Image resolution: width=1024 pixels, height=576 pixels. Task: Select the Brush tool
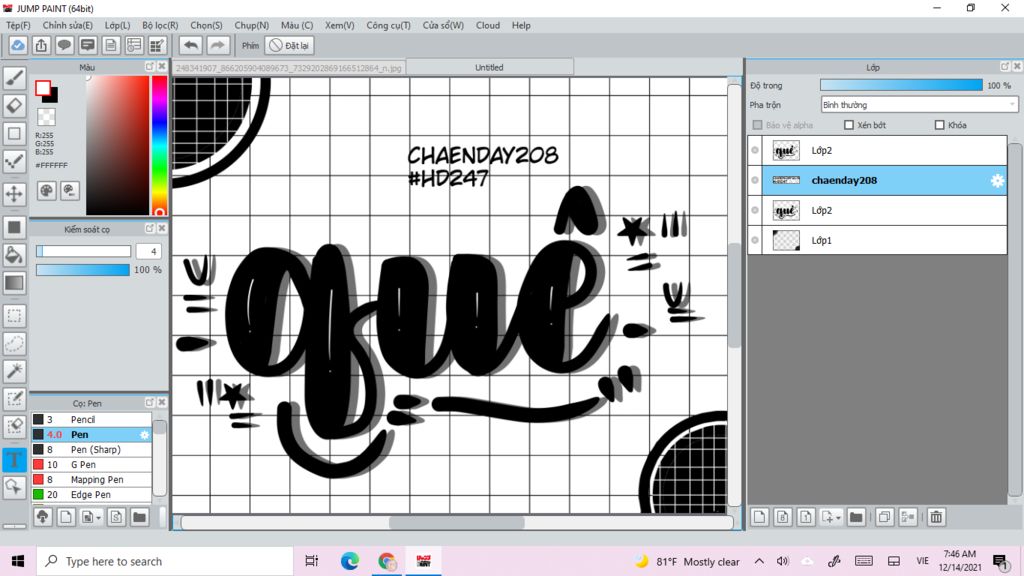point(14,78)
